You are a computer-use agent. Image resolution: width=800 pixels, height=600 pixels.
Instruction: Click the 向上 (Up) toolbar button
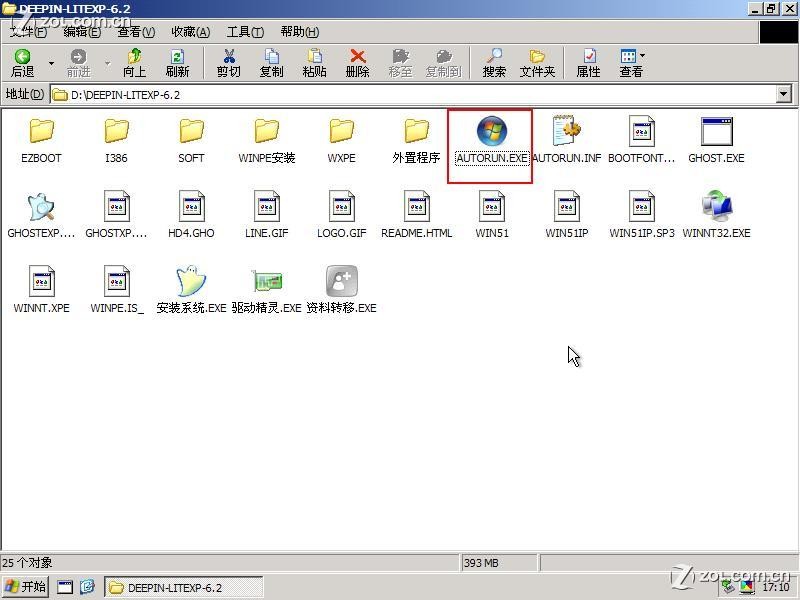pos(134,63)
